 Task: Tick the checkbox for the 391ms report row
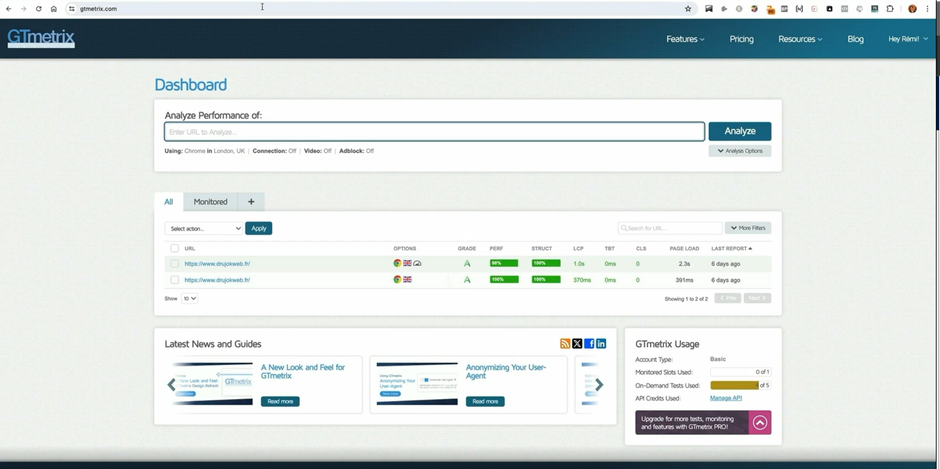point(174,279)
